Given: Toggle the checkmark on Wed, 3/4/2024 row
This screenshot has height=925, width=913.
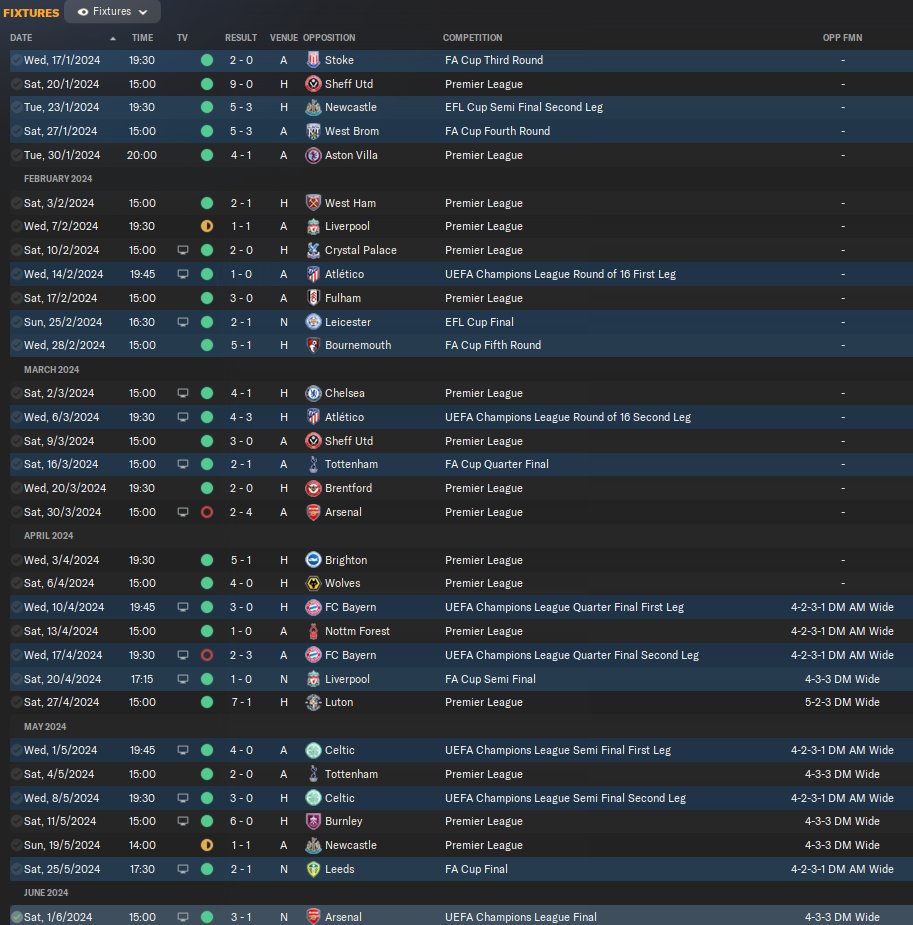Looking at the screenshot, I should [17, 560].
